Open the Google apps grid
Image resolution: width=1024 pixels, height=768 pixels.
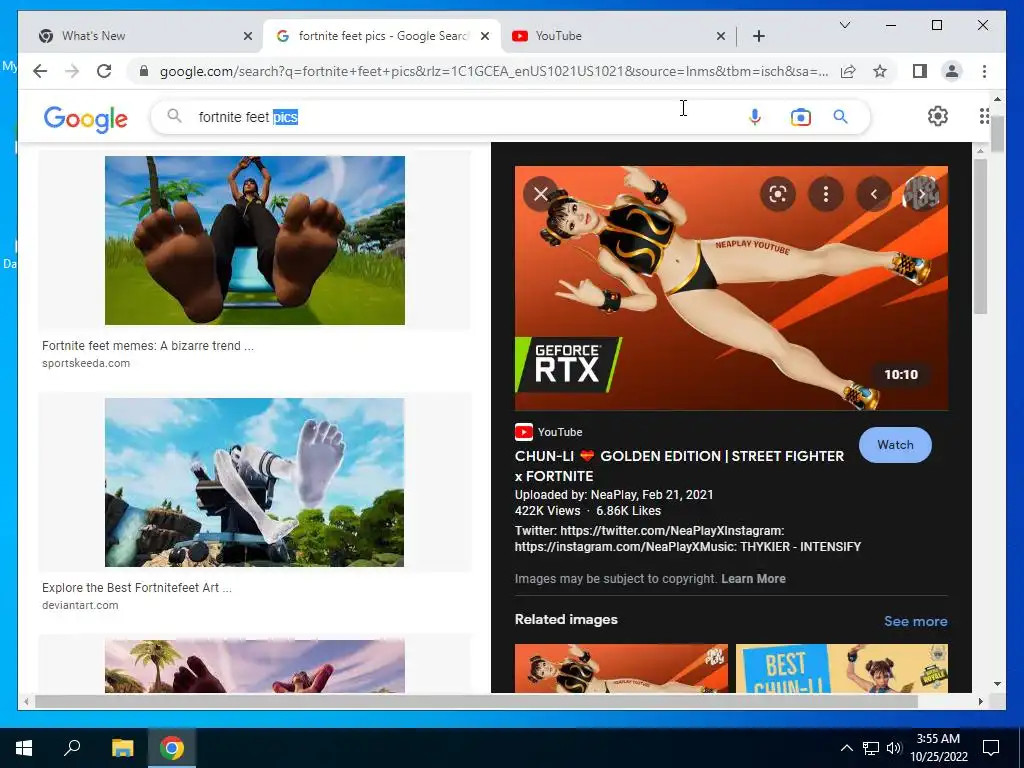click(x=984, y=116)
